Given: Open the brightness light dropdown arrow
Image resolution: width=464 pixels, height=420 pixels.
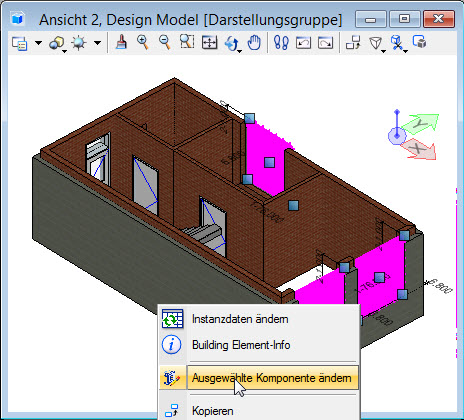Looking at the screenshot, I should pos(97,43).
